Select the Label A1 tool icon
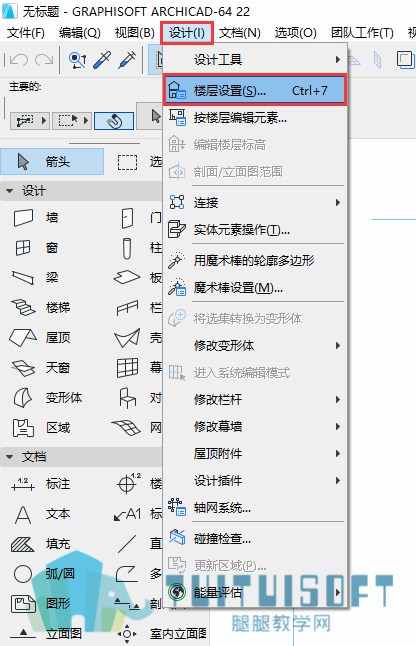 click(127, 514)
